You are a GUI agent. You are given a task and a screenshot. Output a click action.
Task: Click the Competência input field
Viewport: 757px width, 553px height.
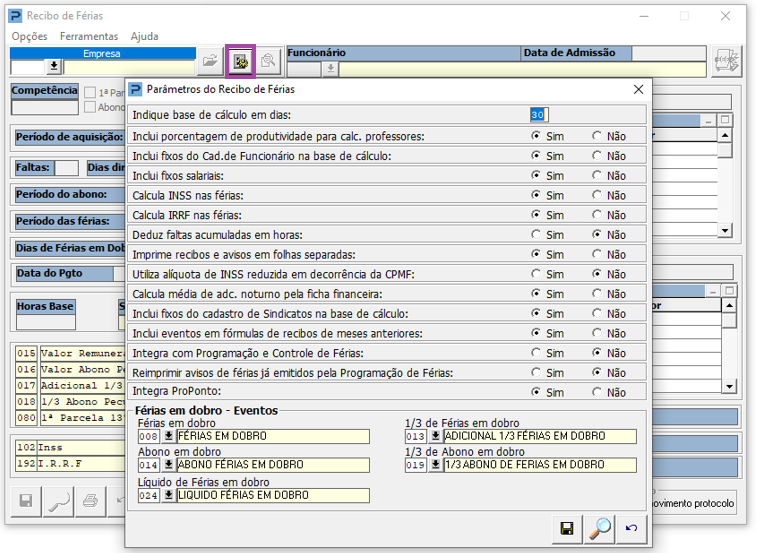coord(45,107)
